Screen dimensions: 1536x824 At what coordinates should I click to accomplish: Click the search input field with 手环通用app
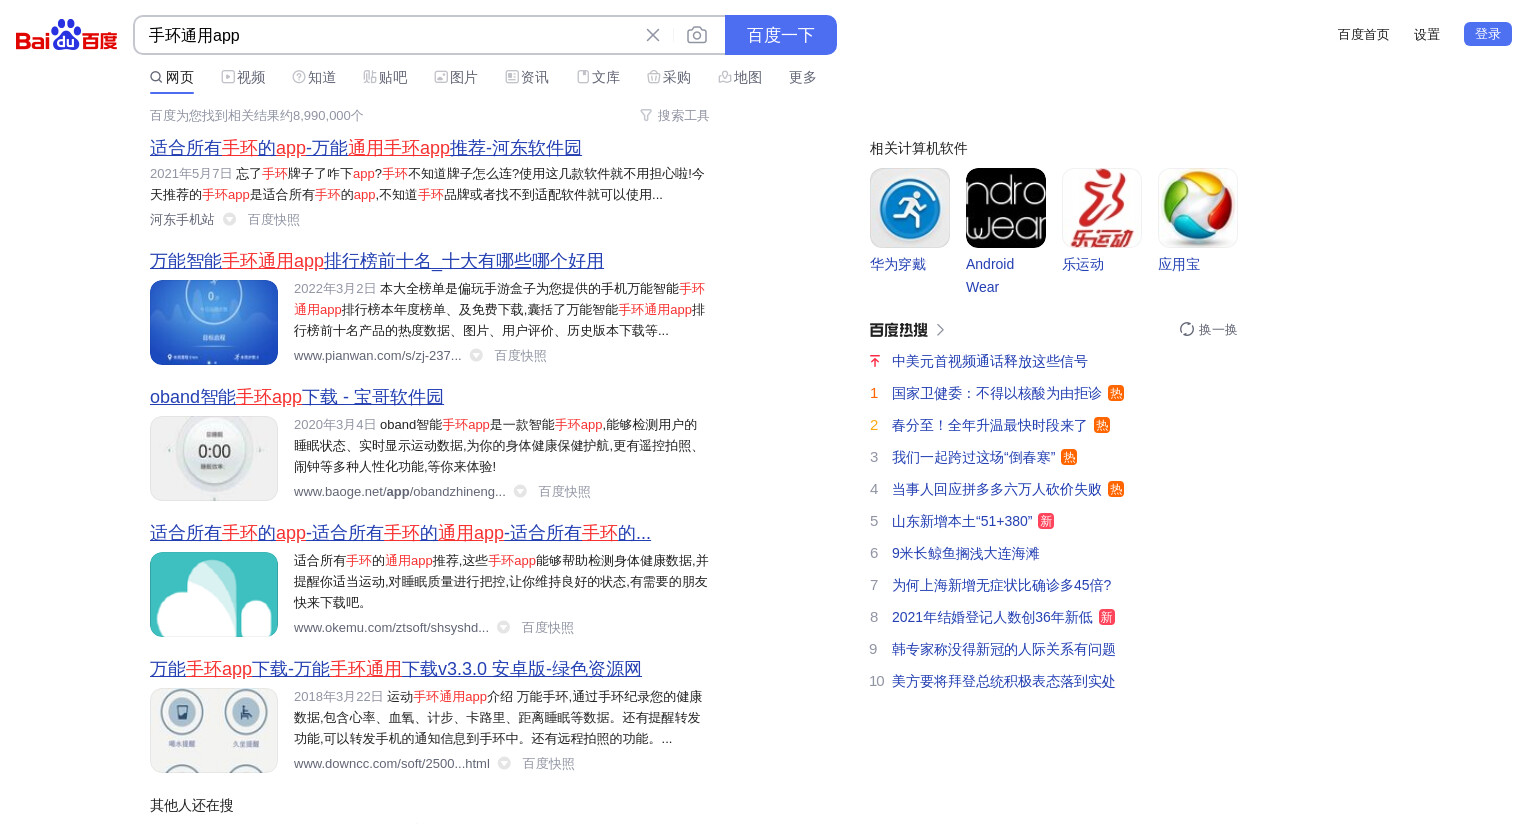390,35
